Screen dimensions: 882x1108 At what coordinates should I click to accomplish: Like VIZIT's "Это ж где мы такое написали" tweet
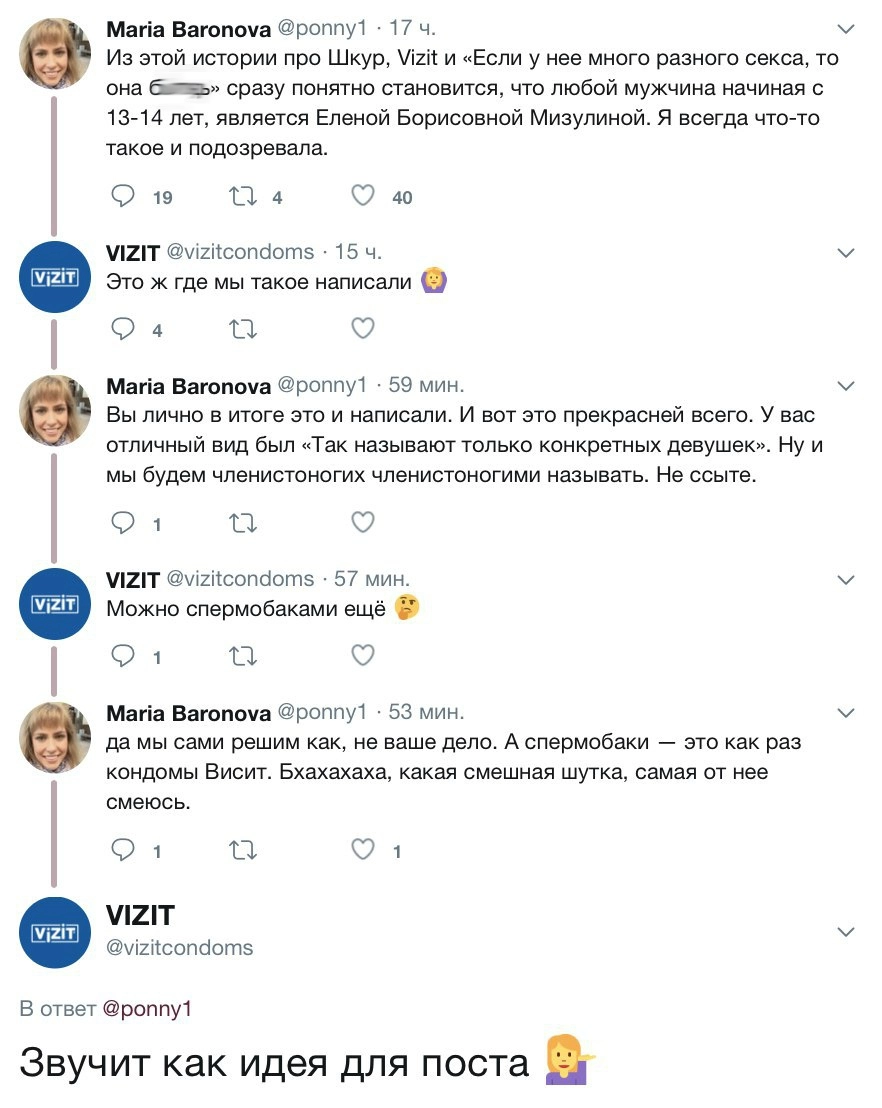(x=363, y=329)
